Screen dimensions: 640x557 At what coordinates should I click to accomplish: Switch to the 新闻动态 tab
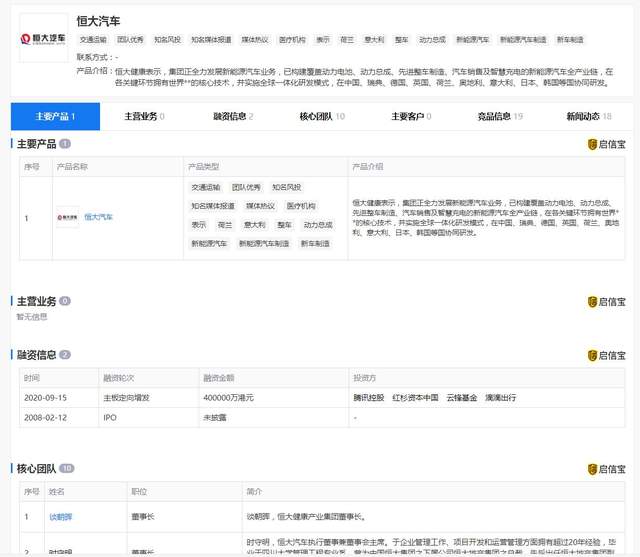tap(588, 117)
